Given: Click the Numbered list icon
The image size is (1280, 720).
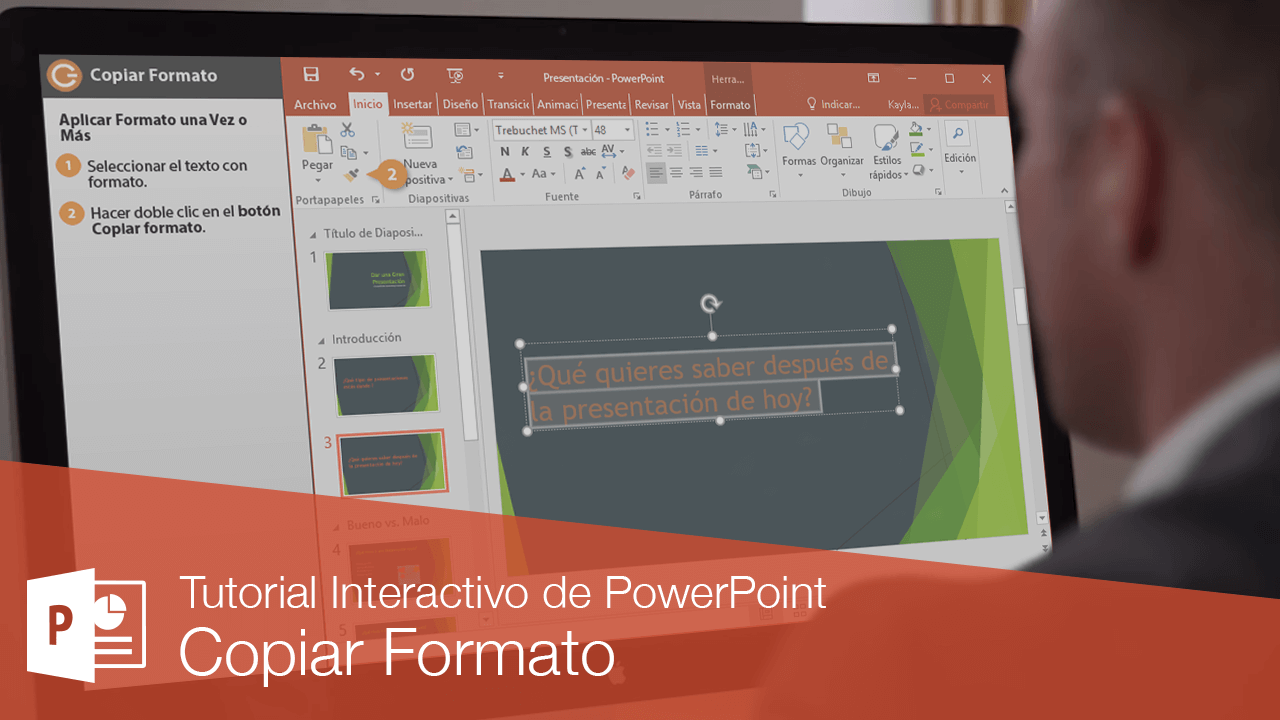Looking at the screenshot, I should click(683, 129).
